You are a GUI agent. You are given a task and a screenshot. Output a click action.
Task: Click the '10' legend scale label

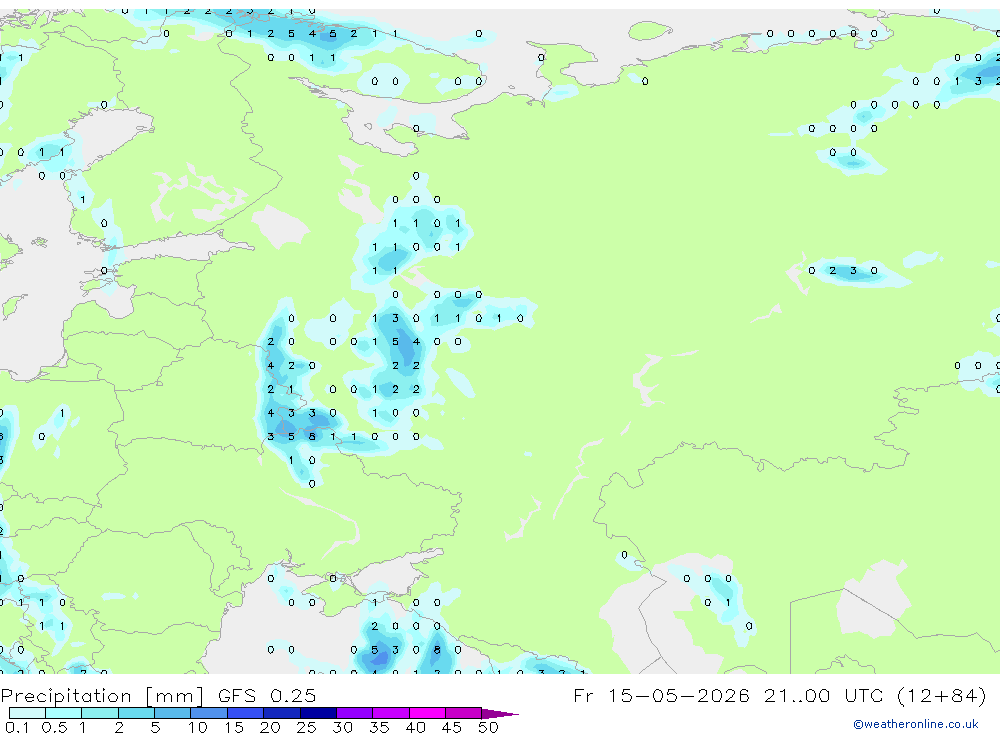(198, 727)
